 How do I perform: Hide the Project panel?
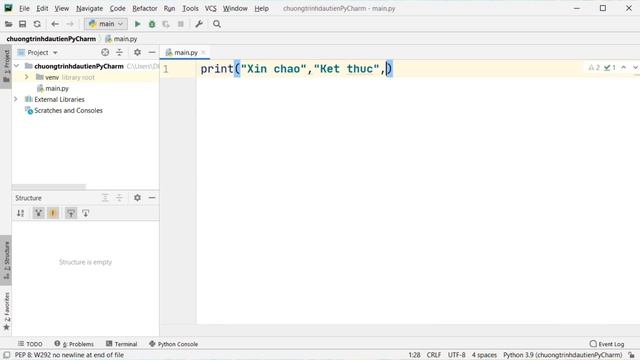pyautogui.click(x=152, y=52)
